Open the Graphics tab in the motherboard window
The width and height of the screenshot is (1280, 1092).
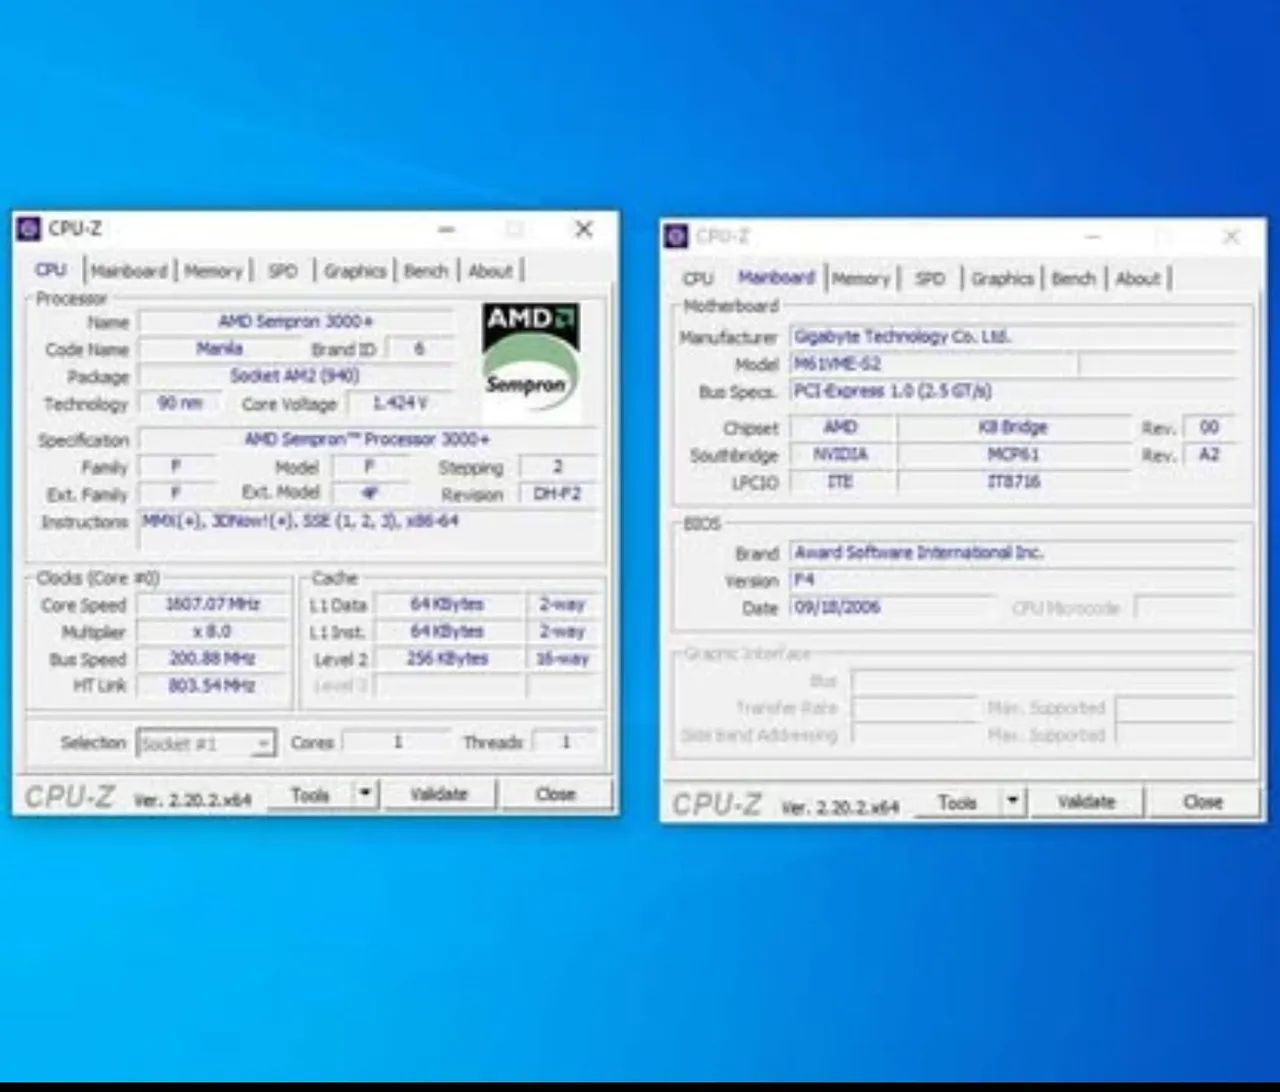1002,279
